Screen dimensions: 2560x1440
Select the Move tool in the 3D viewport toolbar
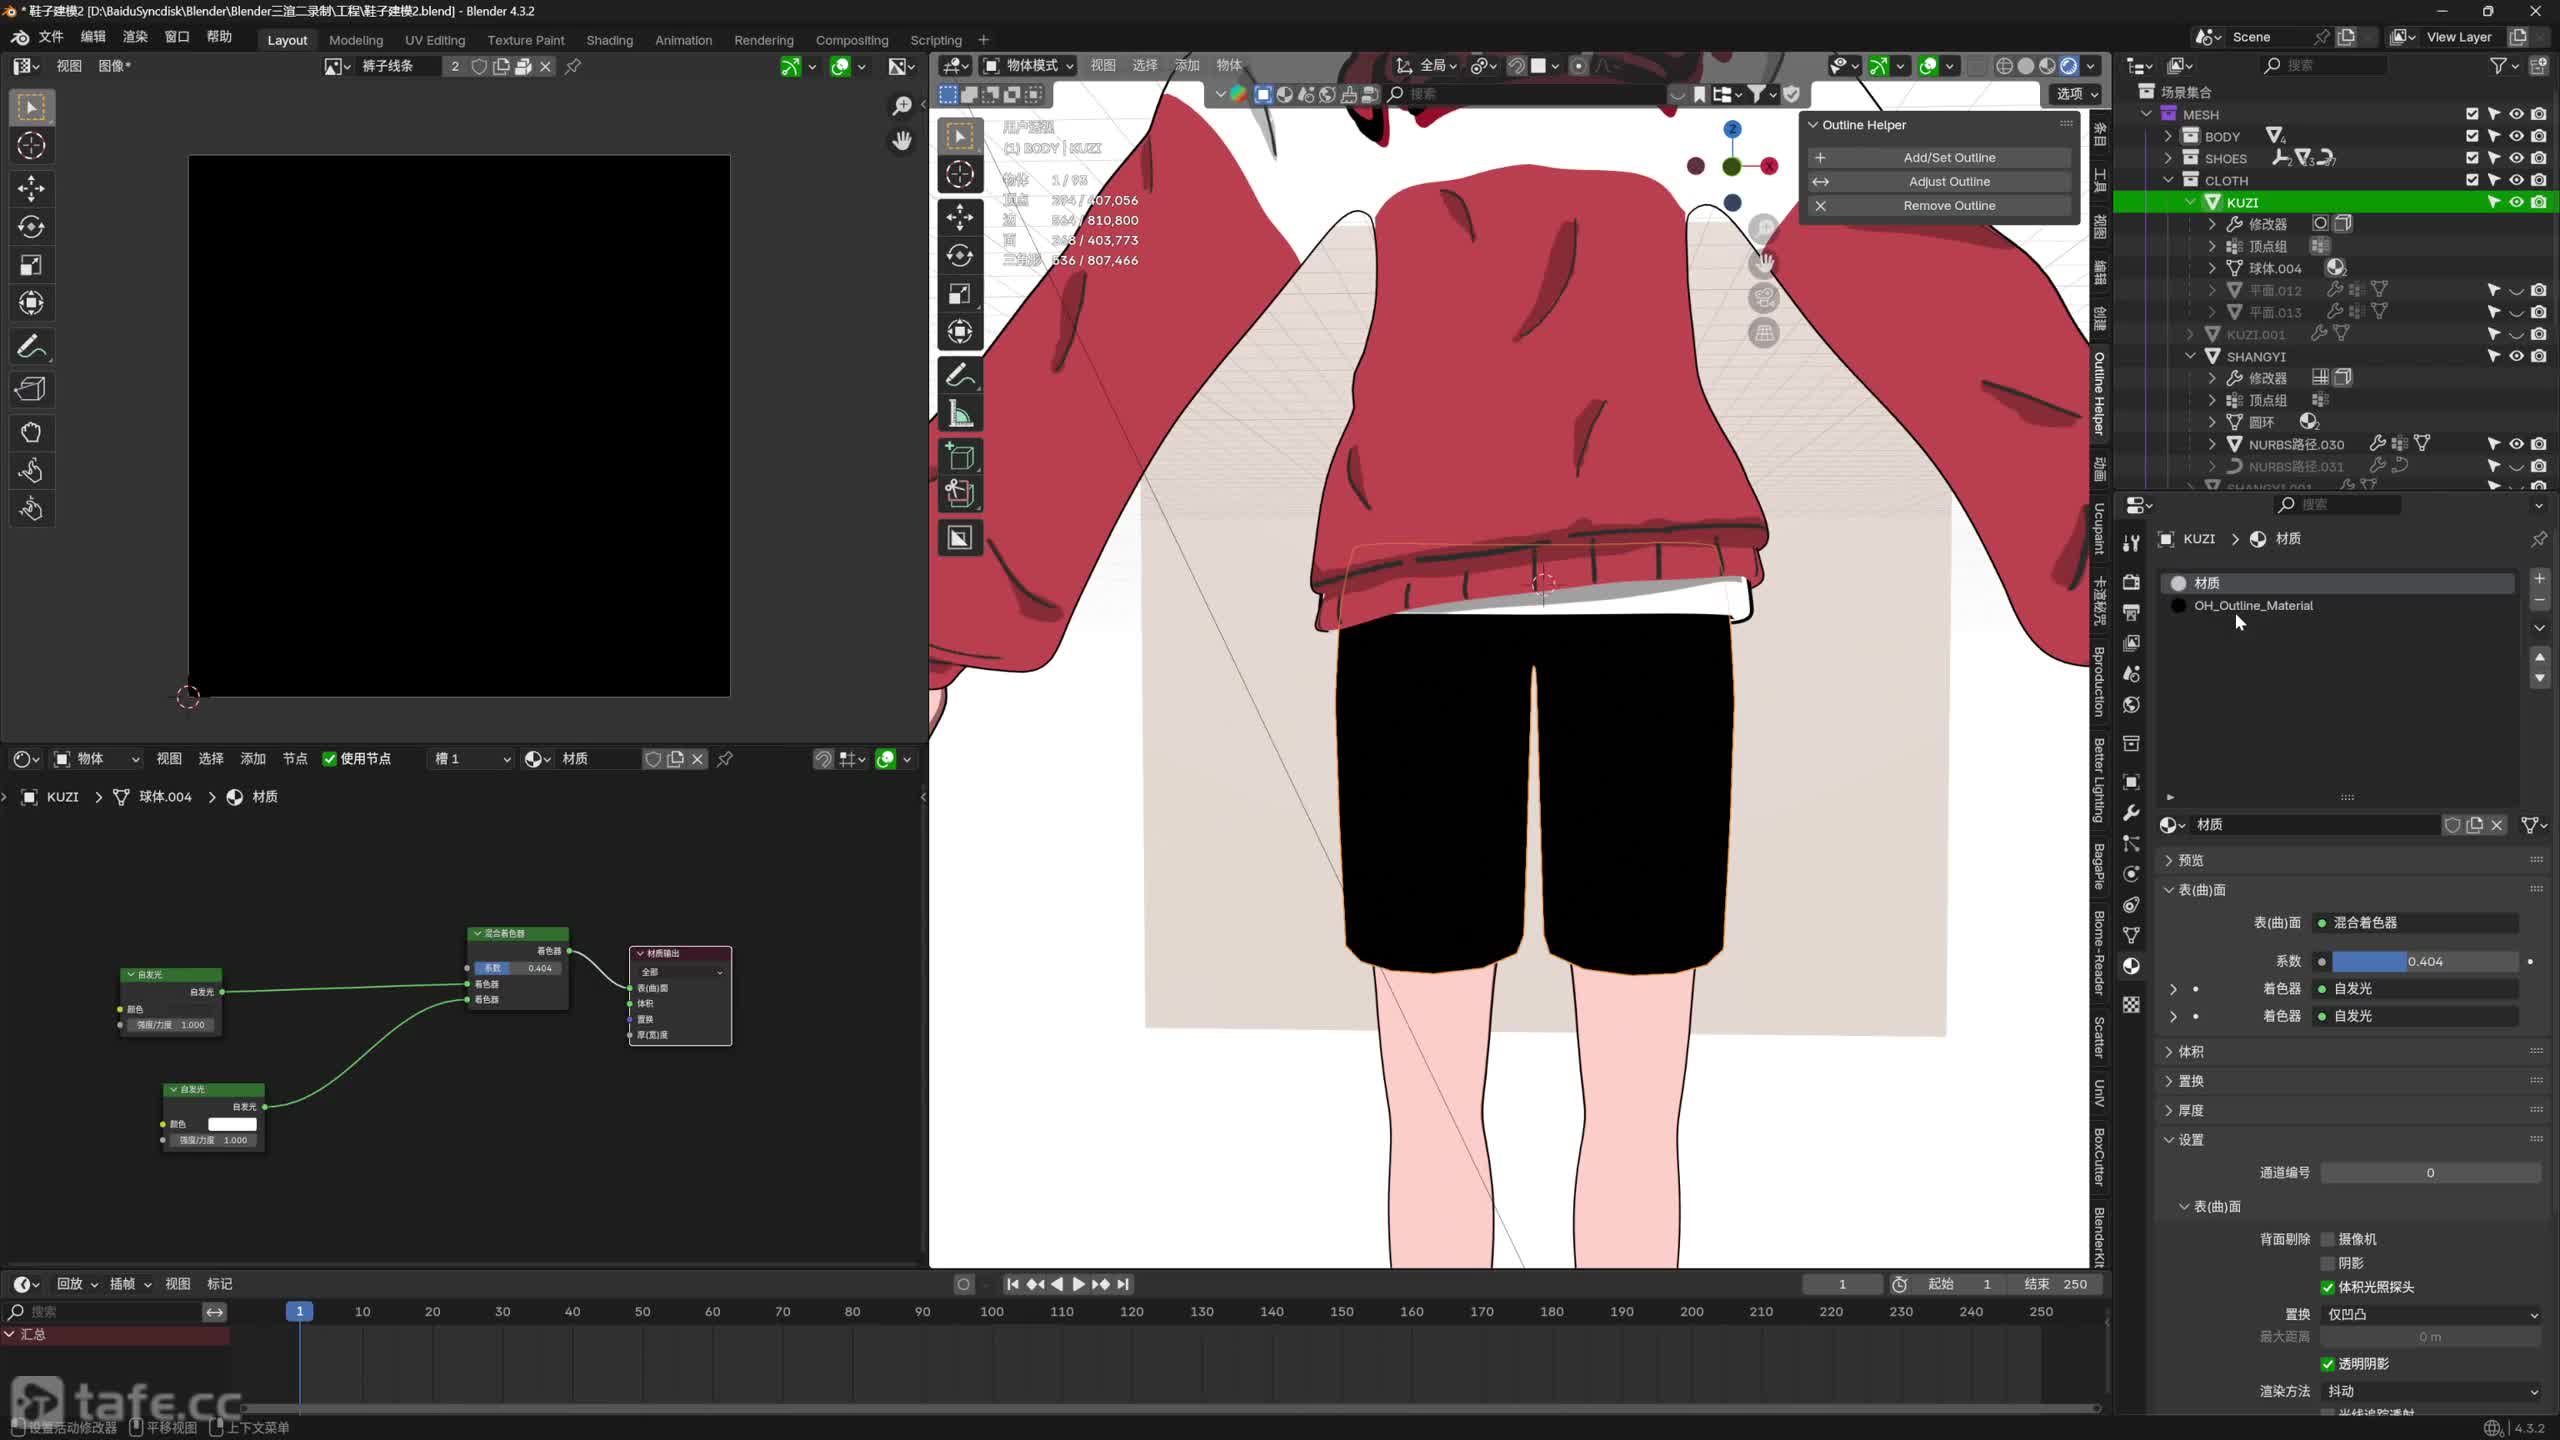pos(960,217)
